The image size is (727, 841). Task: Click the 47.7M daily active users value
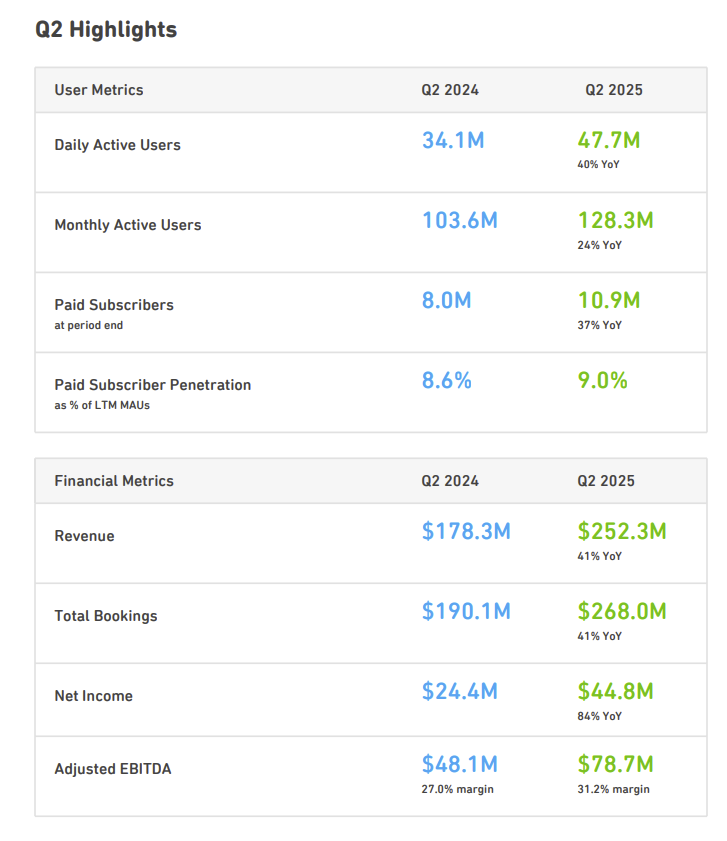coord(609,140)
